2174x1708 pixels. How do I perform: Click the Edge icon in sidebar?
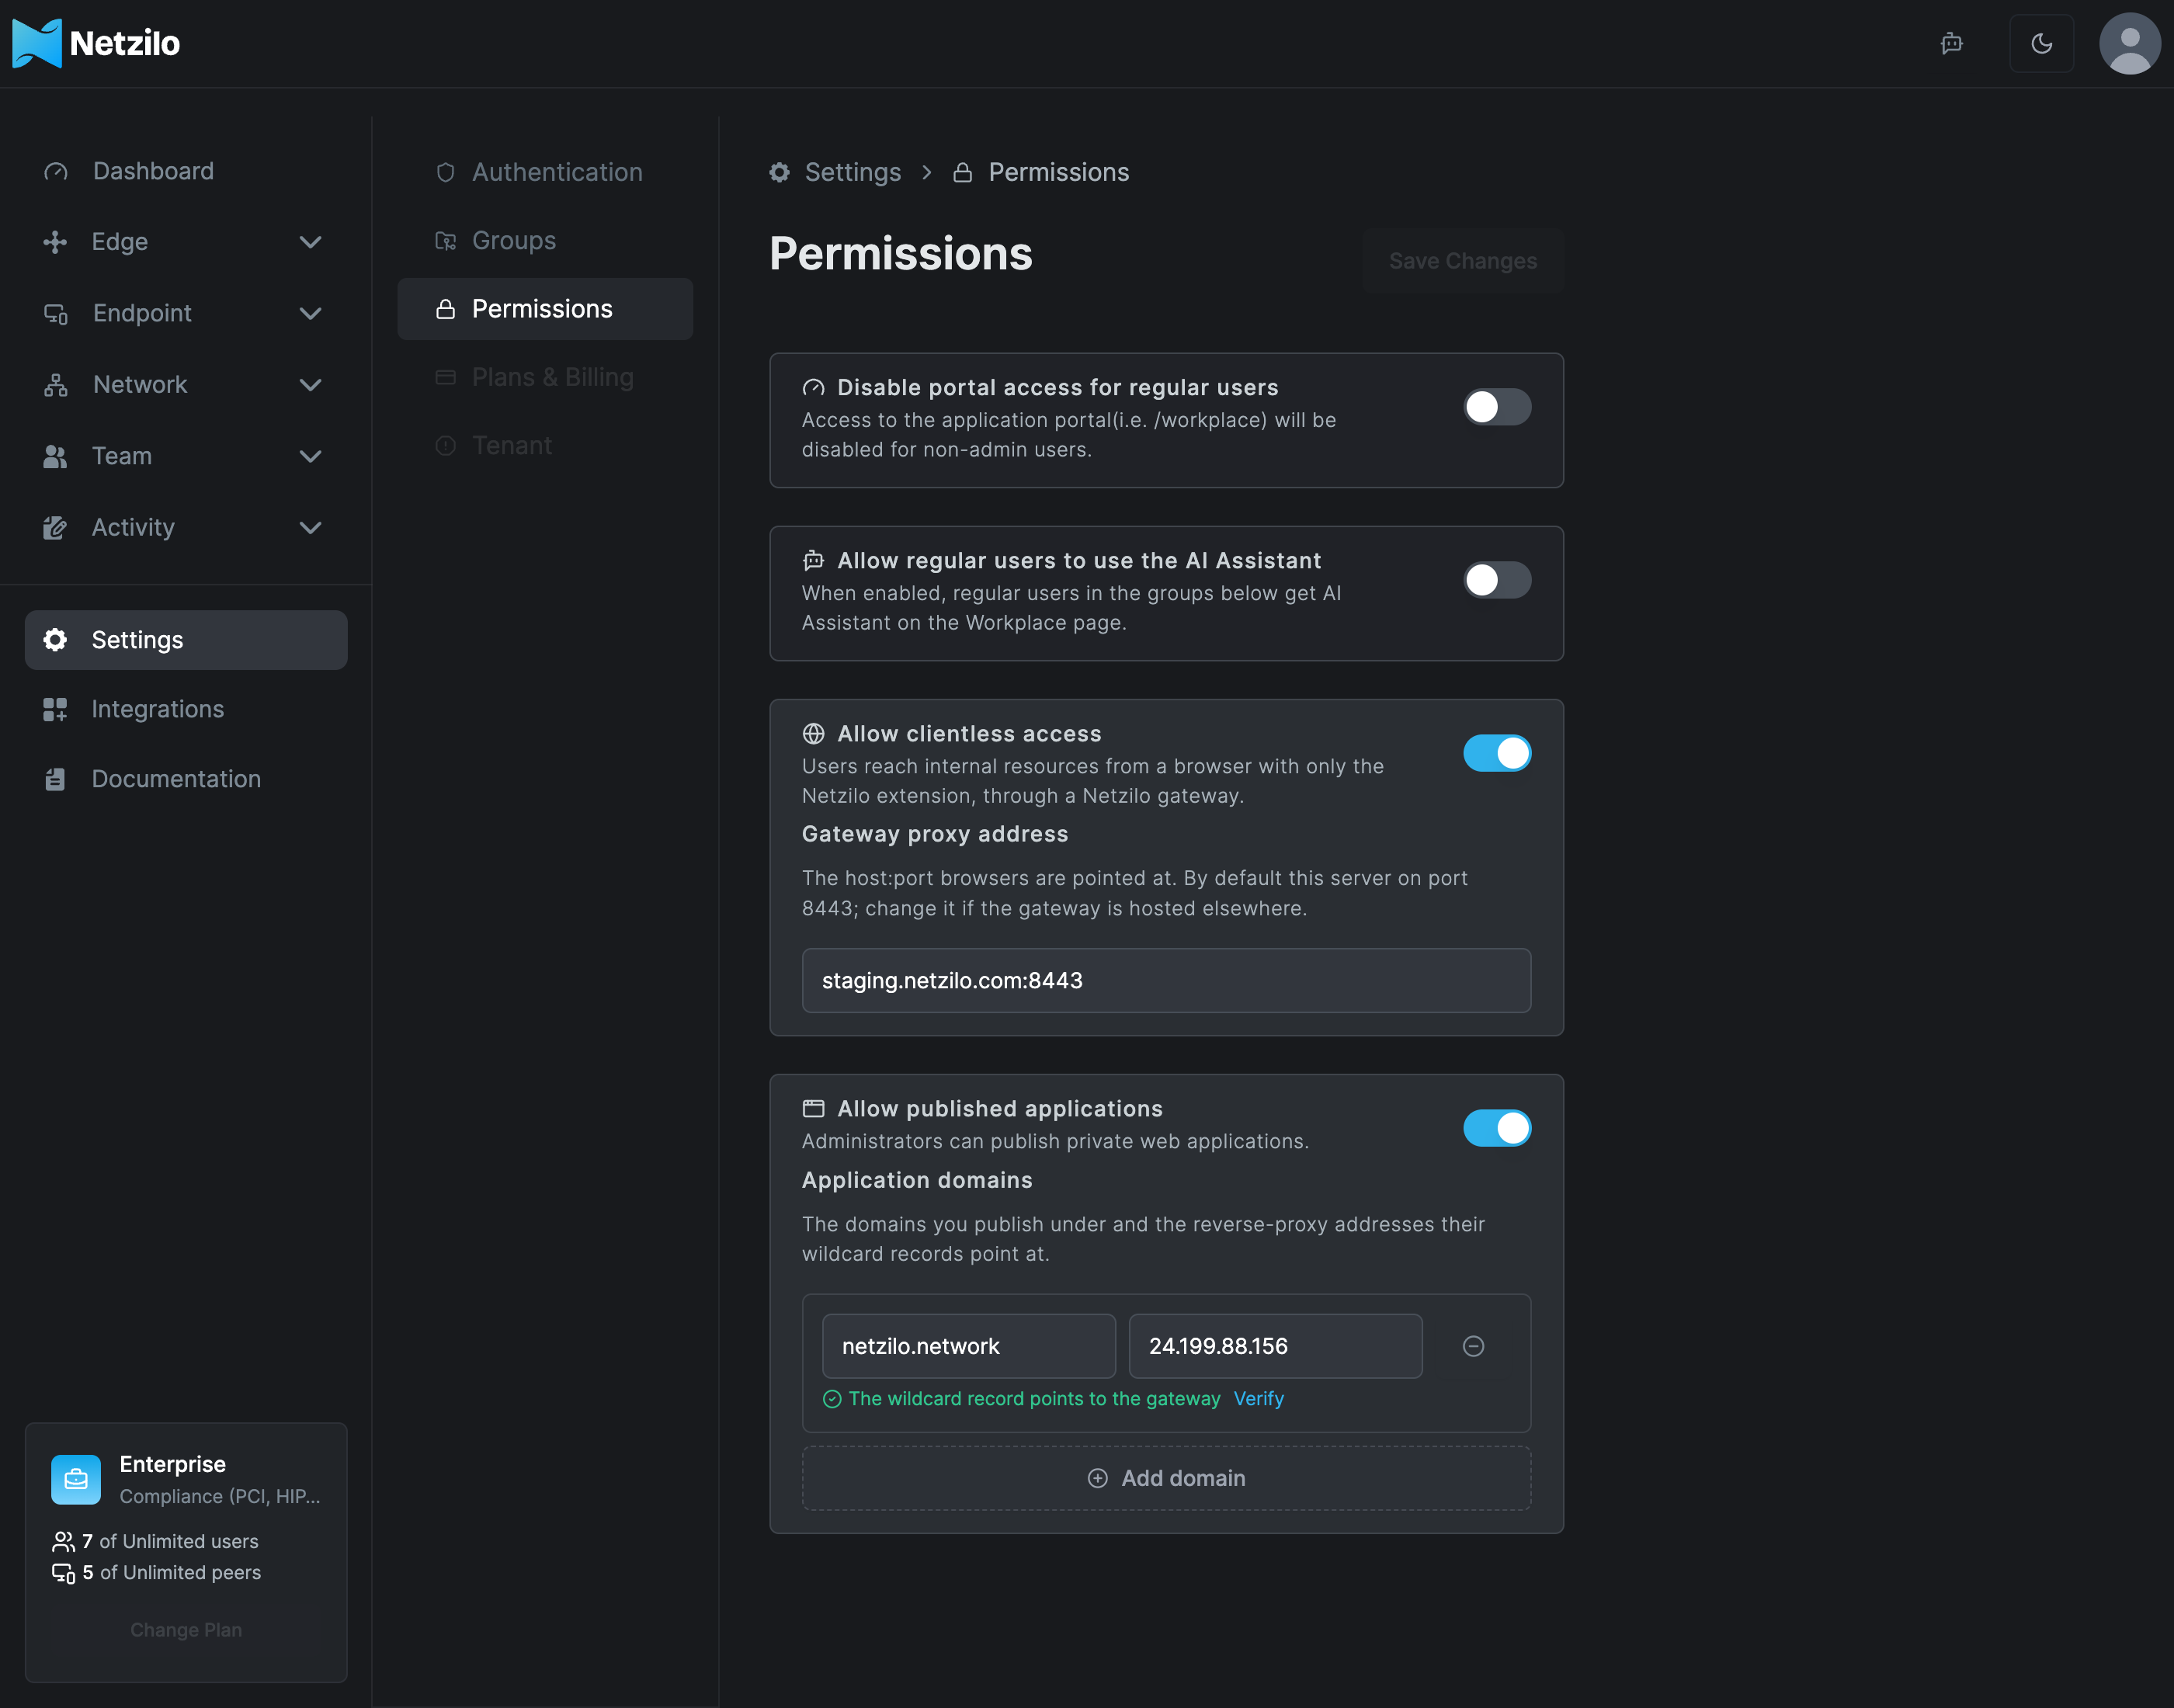(x=55, y=242)
